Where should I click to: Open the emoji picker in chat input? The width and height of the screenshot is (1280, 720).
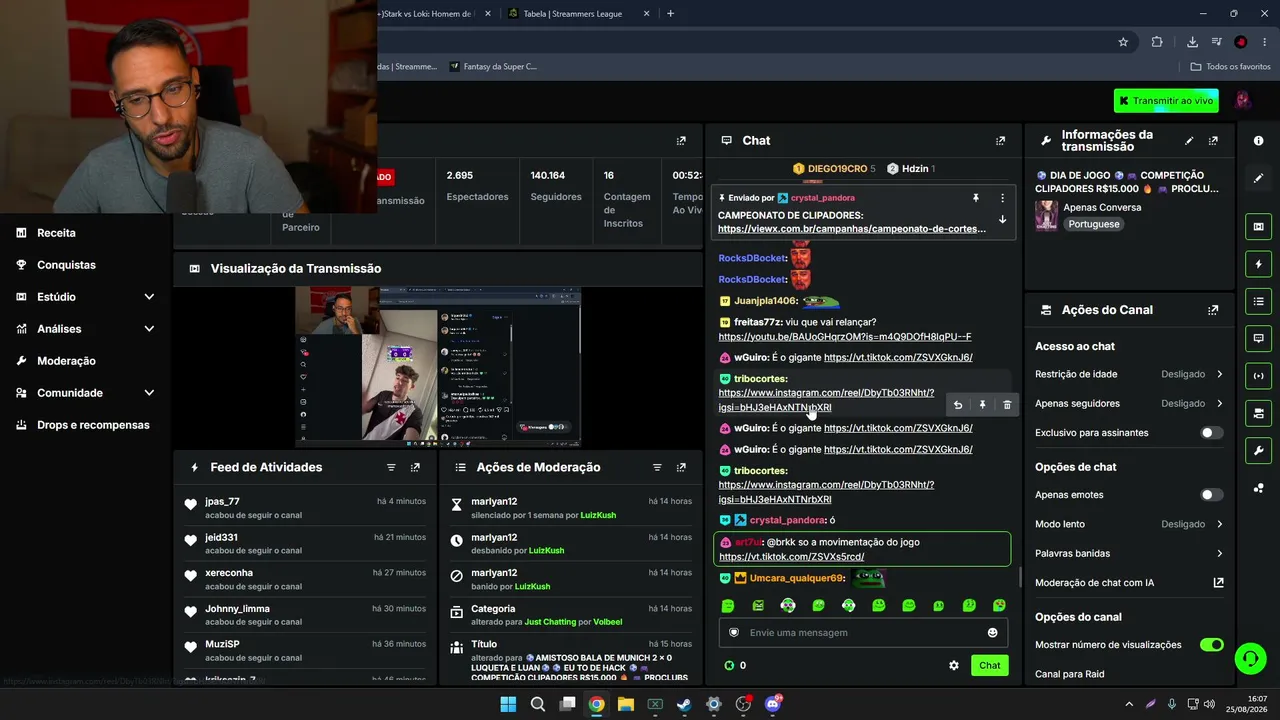[992, 633]
